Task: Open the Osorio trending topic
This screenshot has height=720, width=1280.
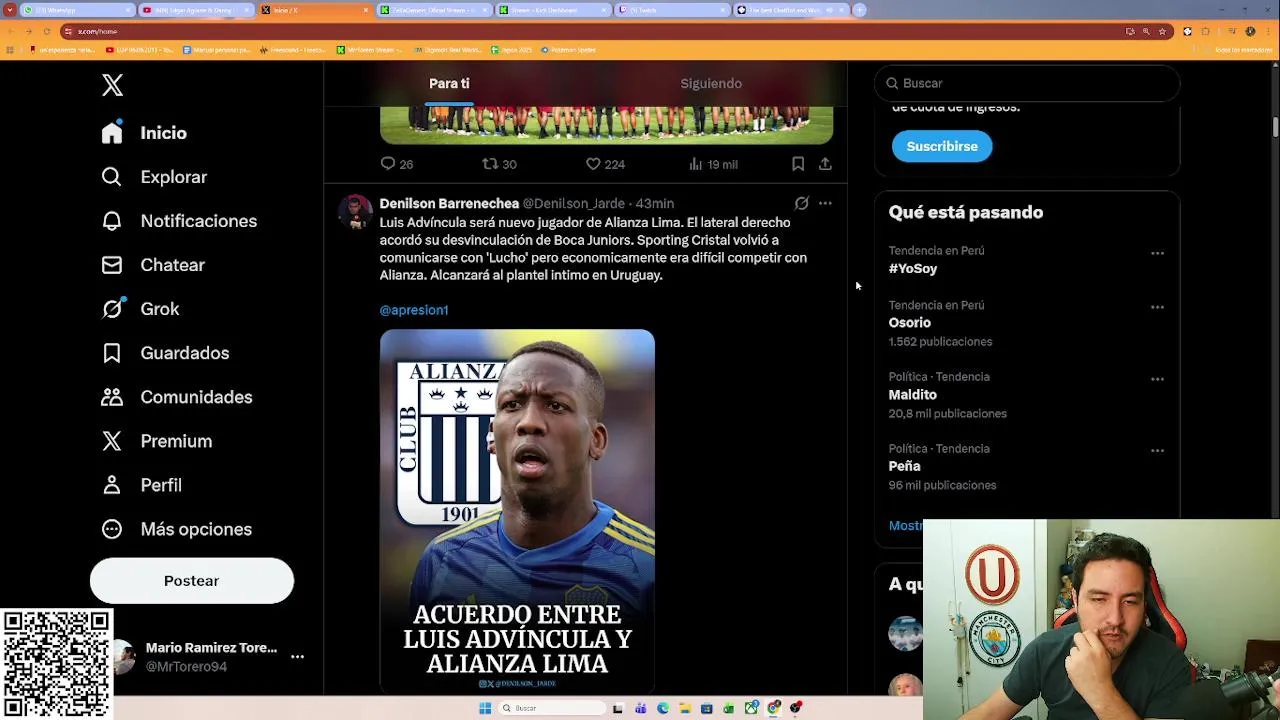Action: point(910,323)
